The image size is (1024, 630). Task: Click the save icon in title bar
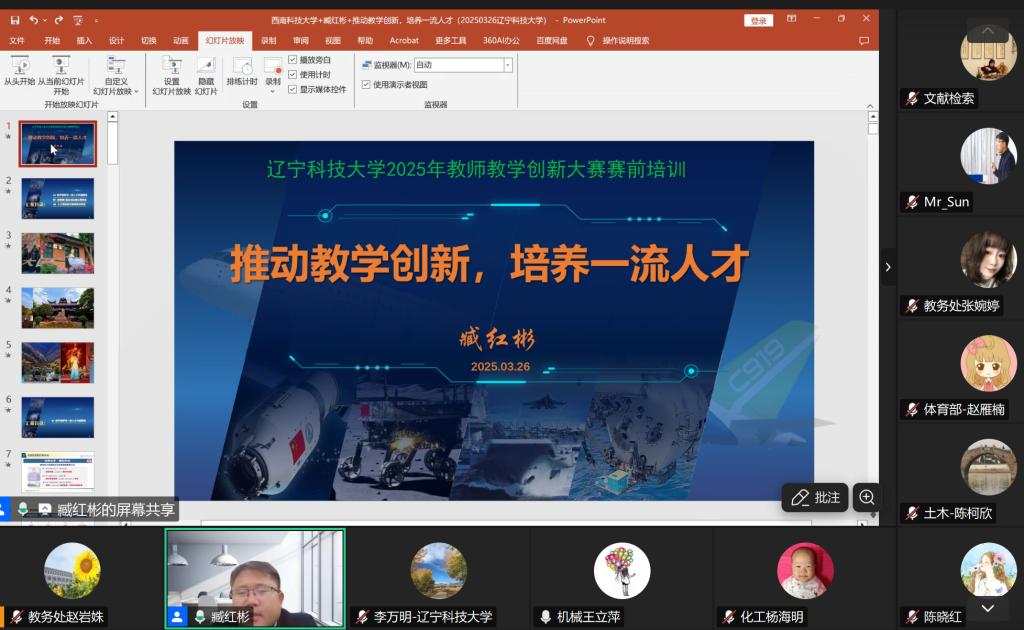coord(14,19)
